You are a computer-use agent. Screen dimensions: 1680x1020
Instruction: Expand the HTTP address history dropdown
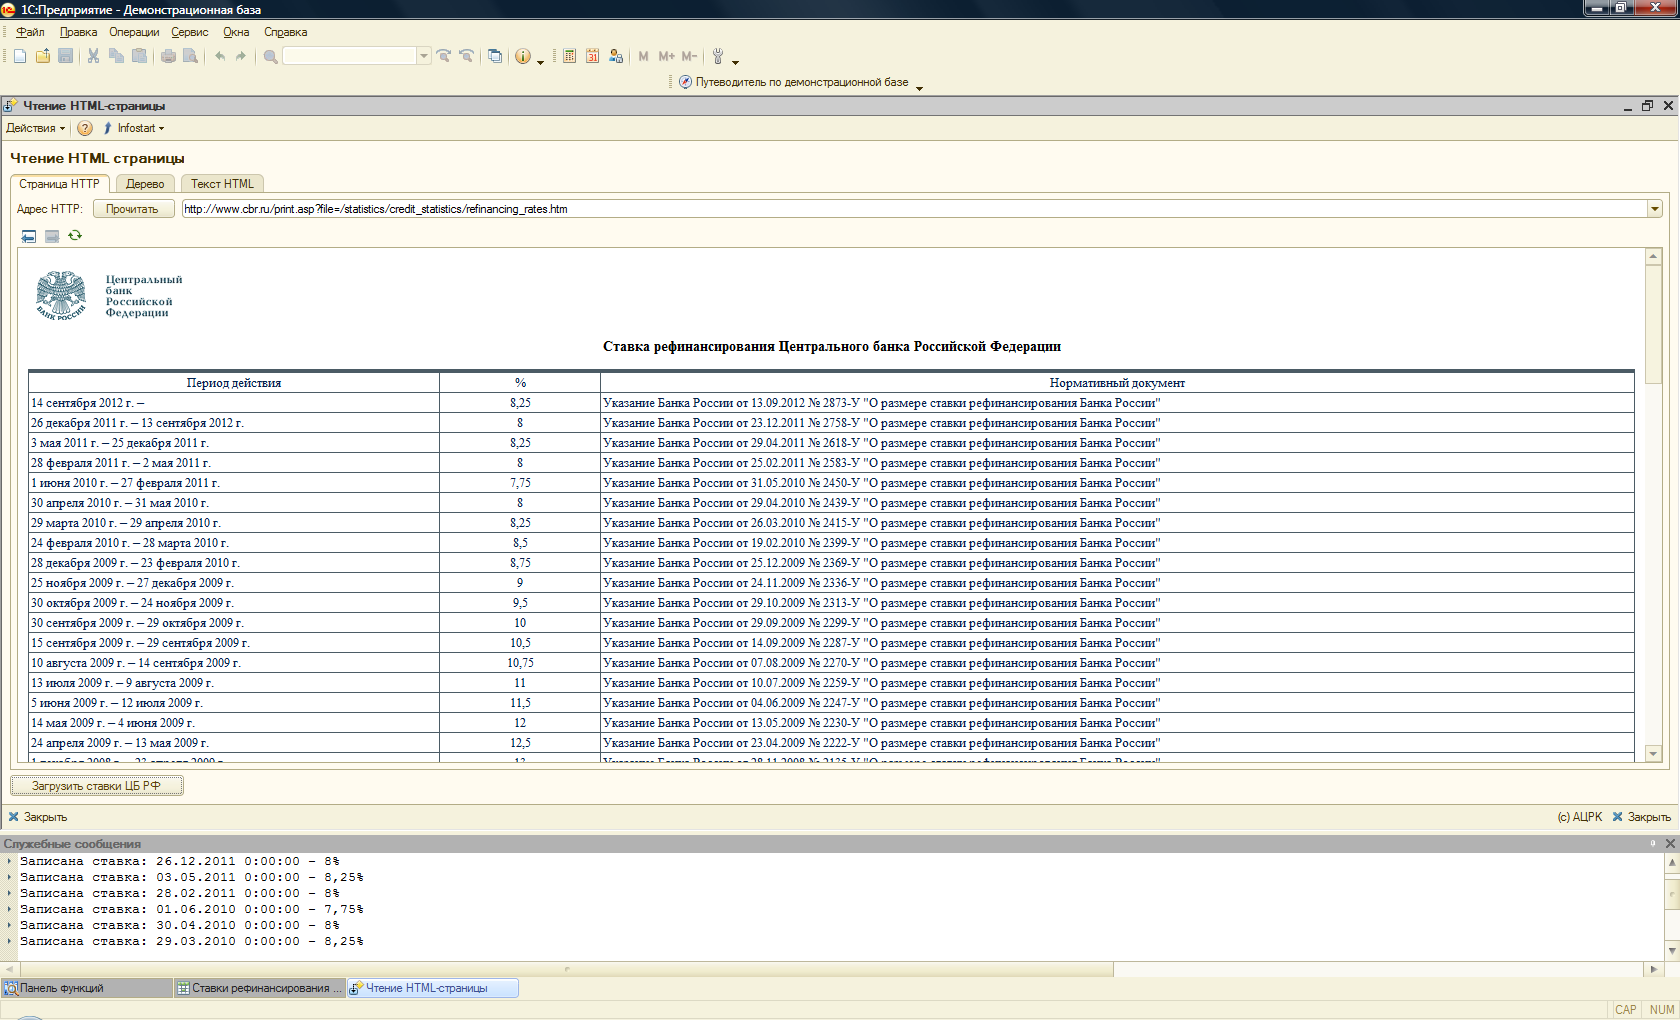click(1654, 209)
